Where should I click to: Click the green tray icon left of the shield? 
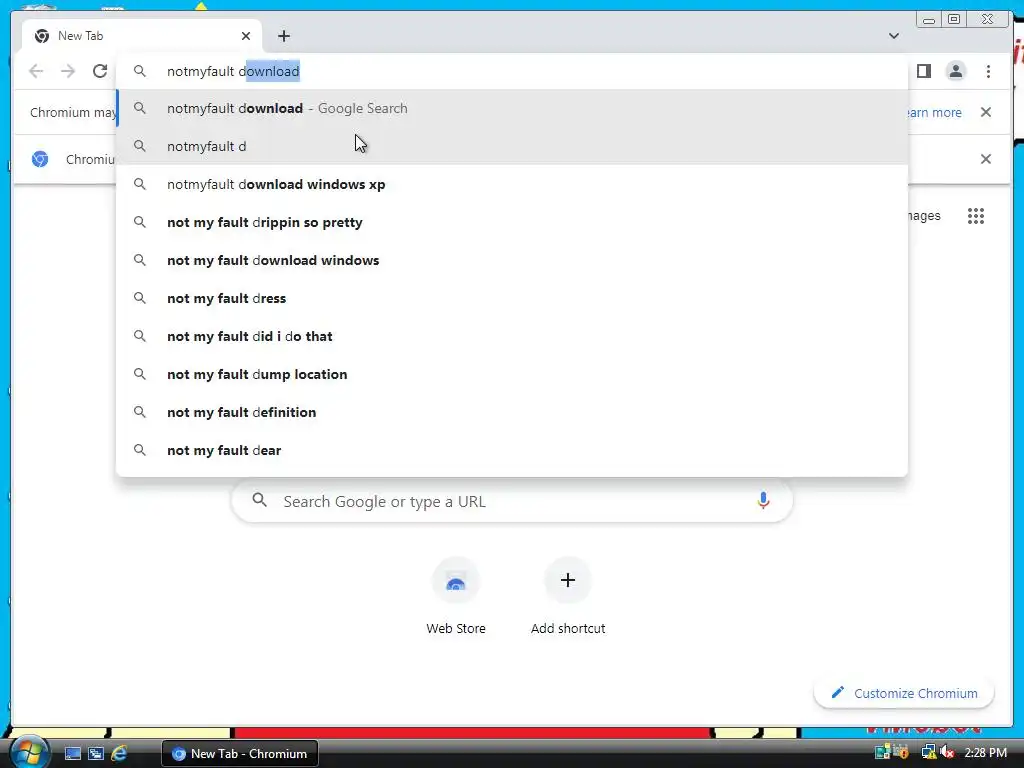(883, 752)
